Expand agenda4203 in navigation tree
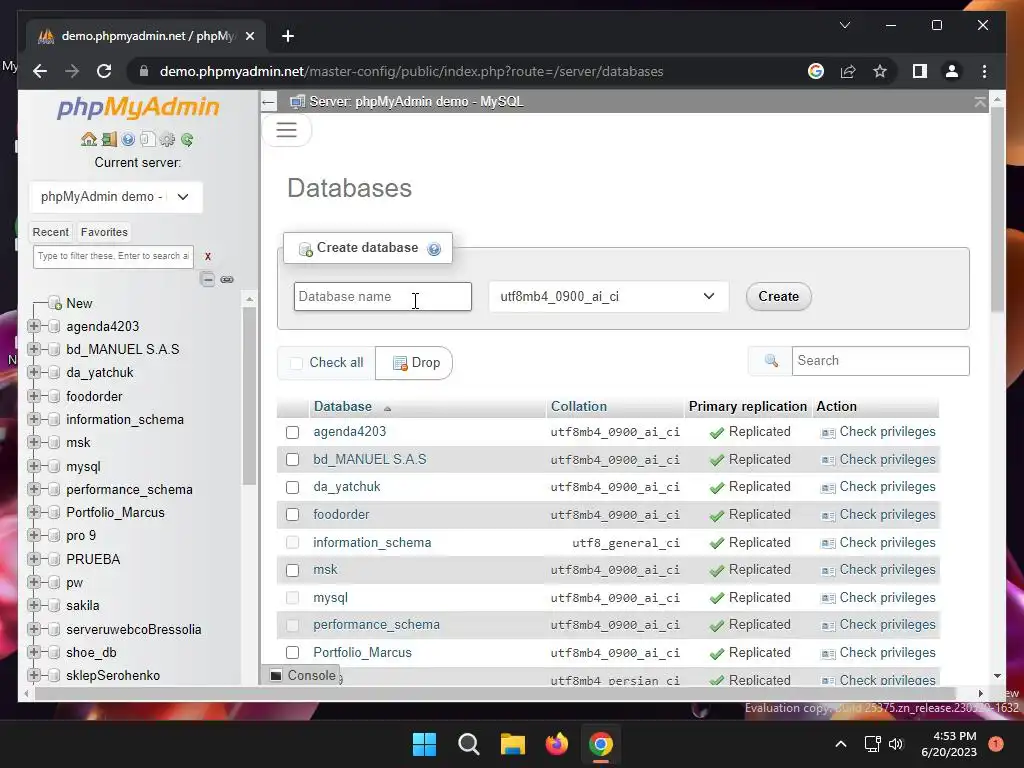 pyautogui.click(x=34, y=326)
